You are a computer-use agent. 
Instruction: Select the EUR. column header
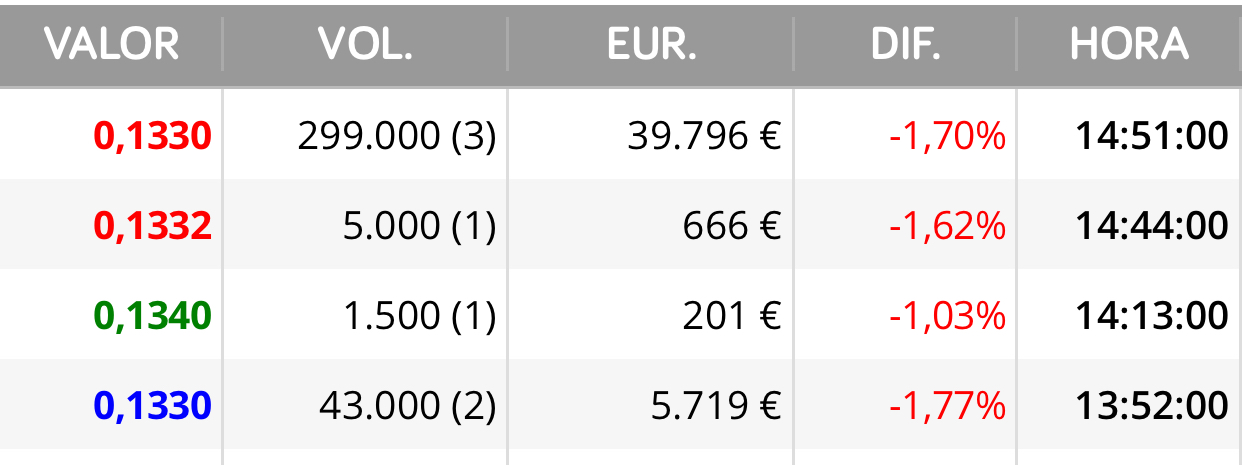[x=651, y=44]
